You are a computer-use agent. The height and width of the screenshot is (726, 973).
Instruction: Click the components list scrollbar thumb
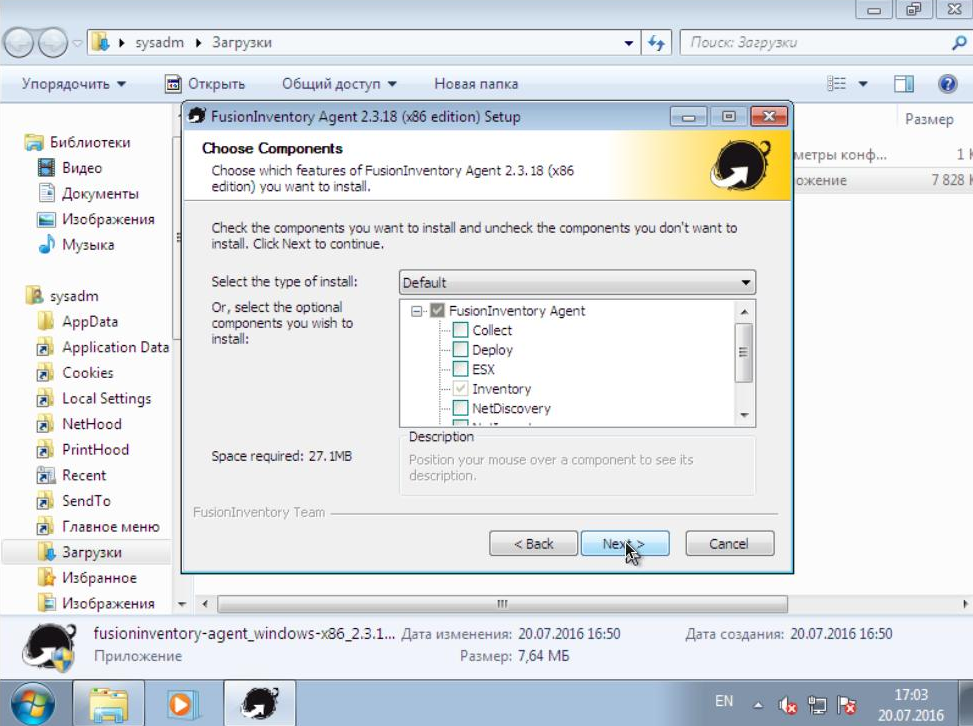743,352
